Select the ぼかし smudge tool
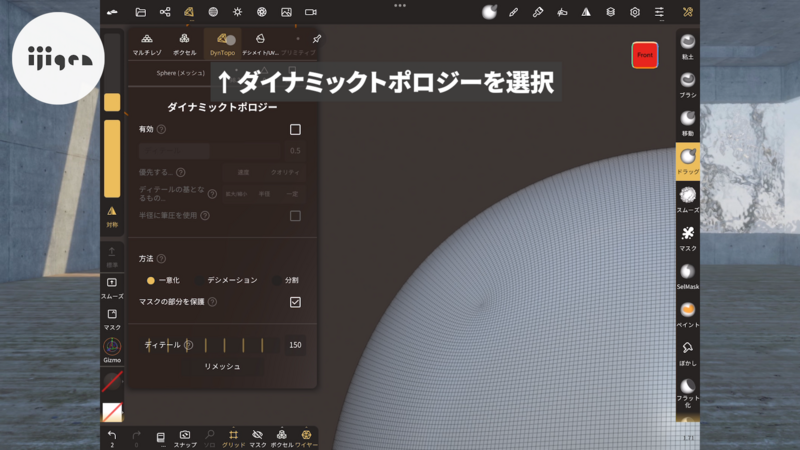Image resolution: width=800 pixels, height=450 pixels. point(688,353)
